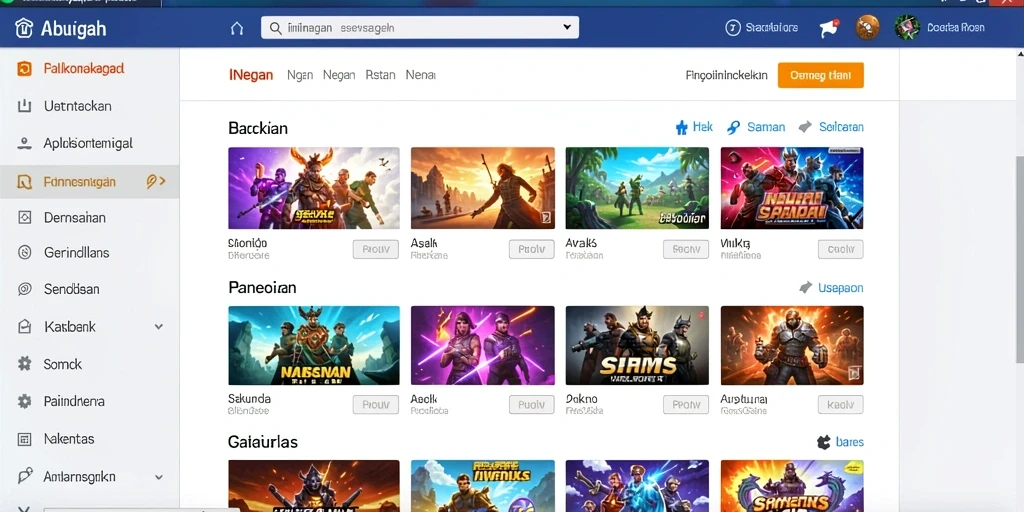Select the Nenai tab
Viewport: 1024px width, 512px height.
421,75
